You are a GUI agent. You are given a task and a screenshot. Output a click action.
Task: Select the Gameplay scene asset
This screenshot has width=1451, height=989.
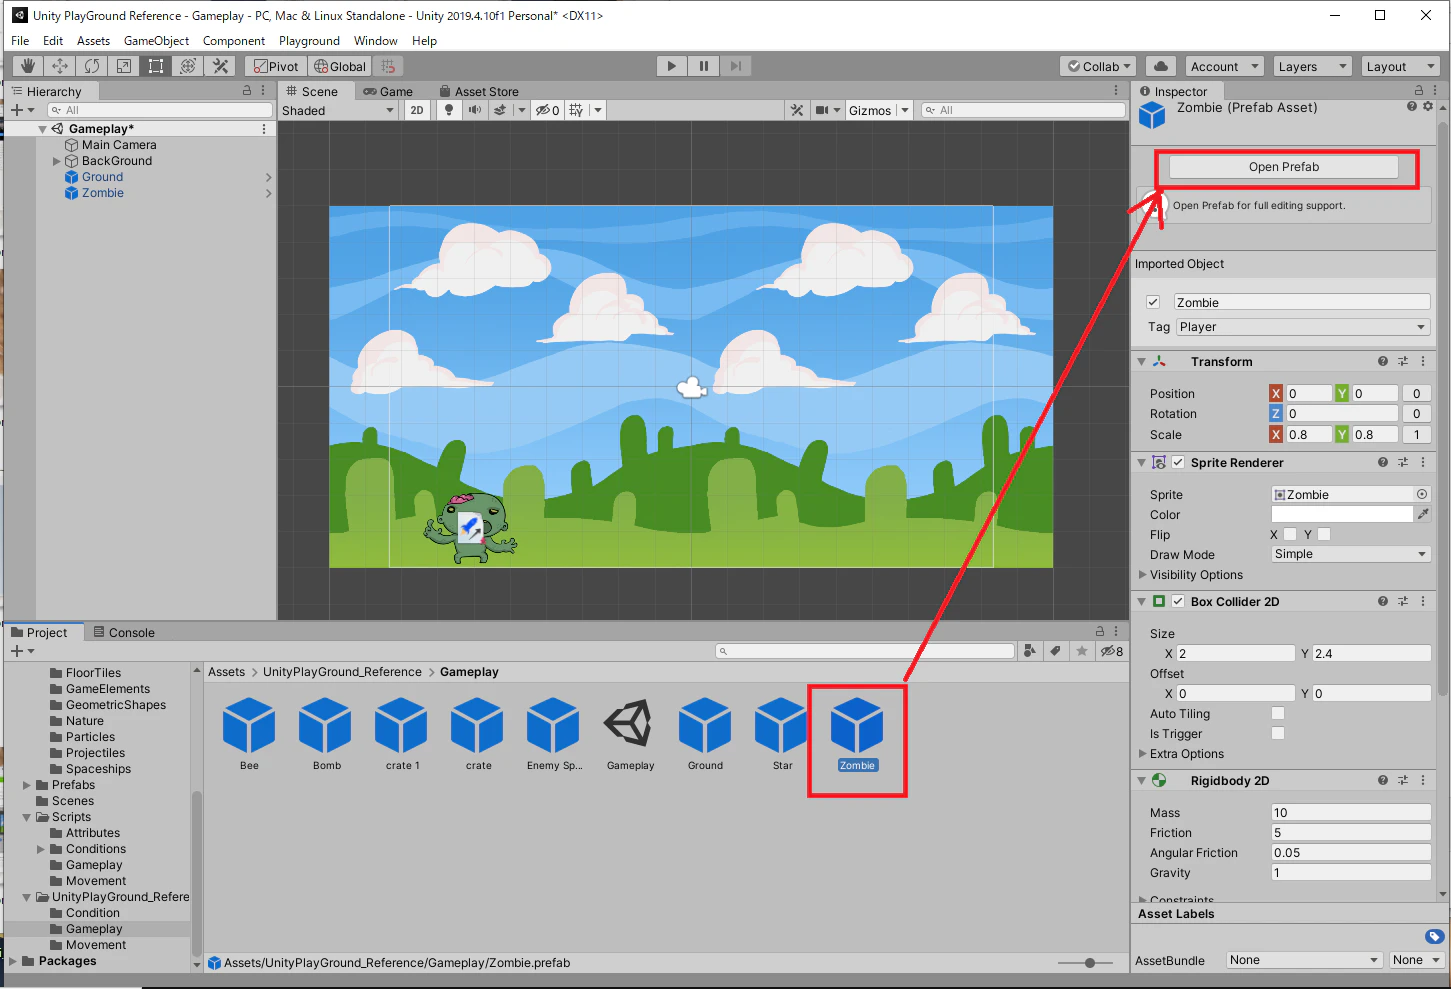coord(630,726)
